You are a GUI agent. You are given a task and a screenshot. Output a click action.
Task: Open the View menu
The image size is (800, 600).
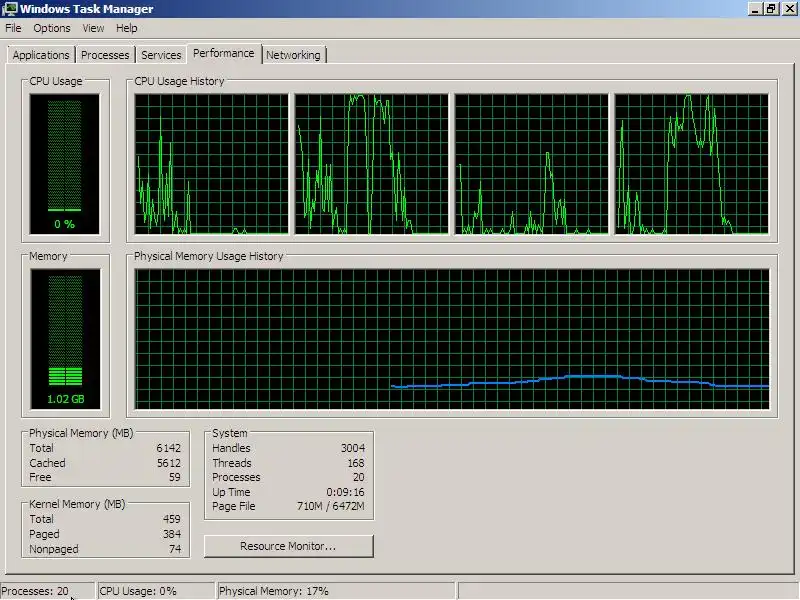93,28
